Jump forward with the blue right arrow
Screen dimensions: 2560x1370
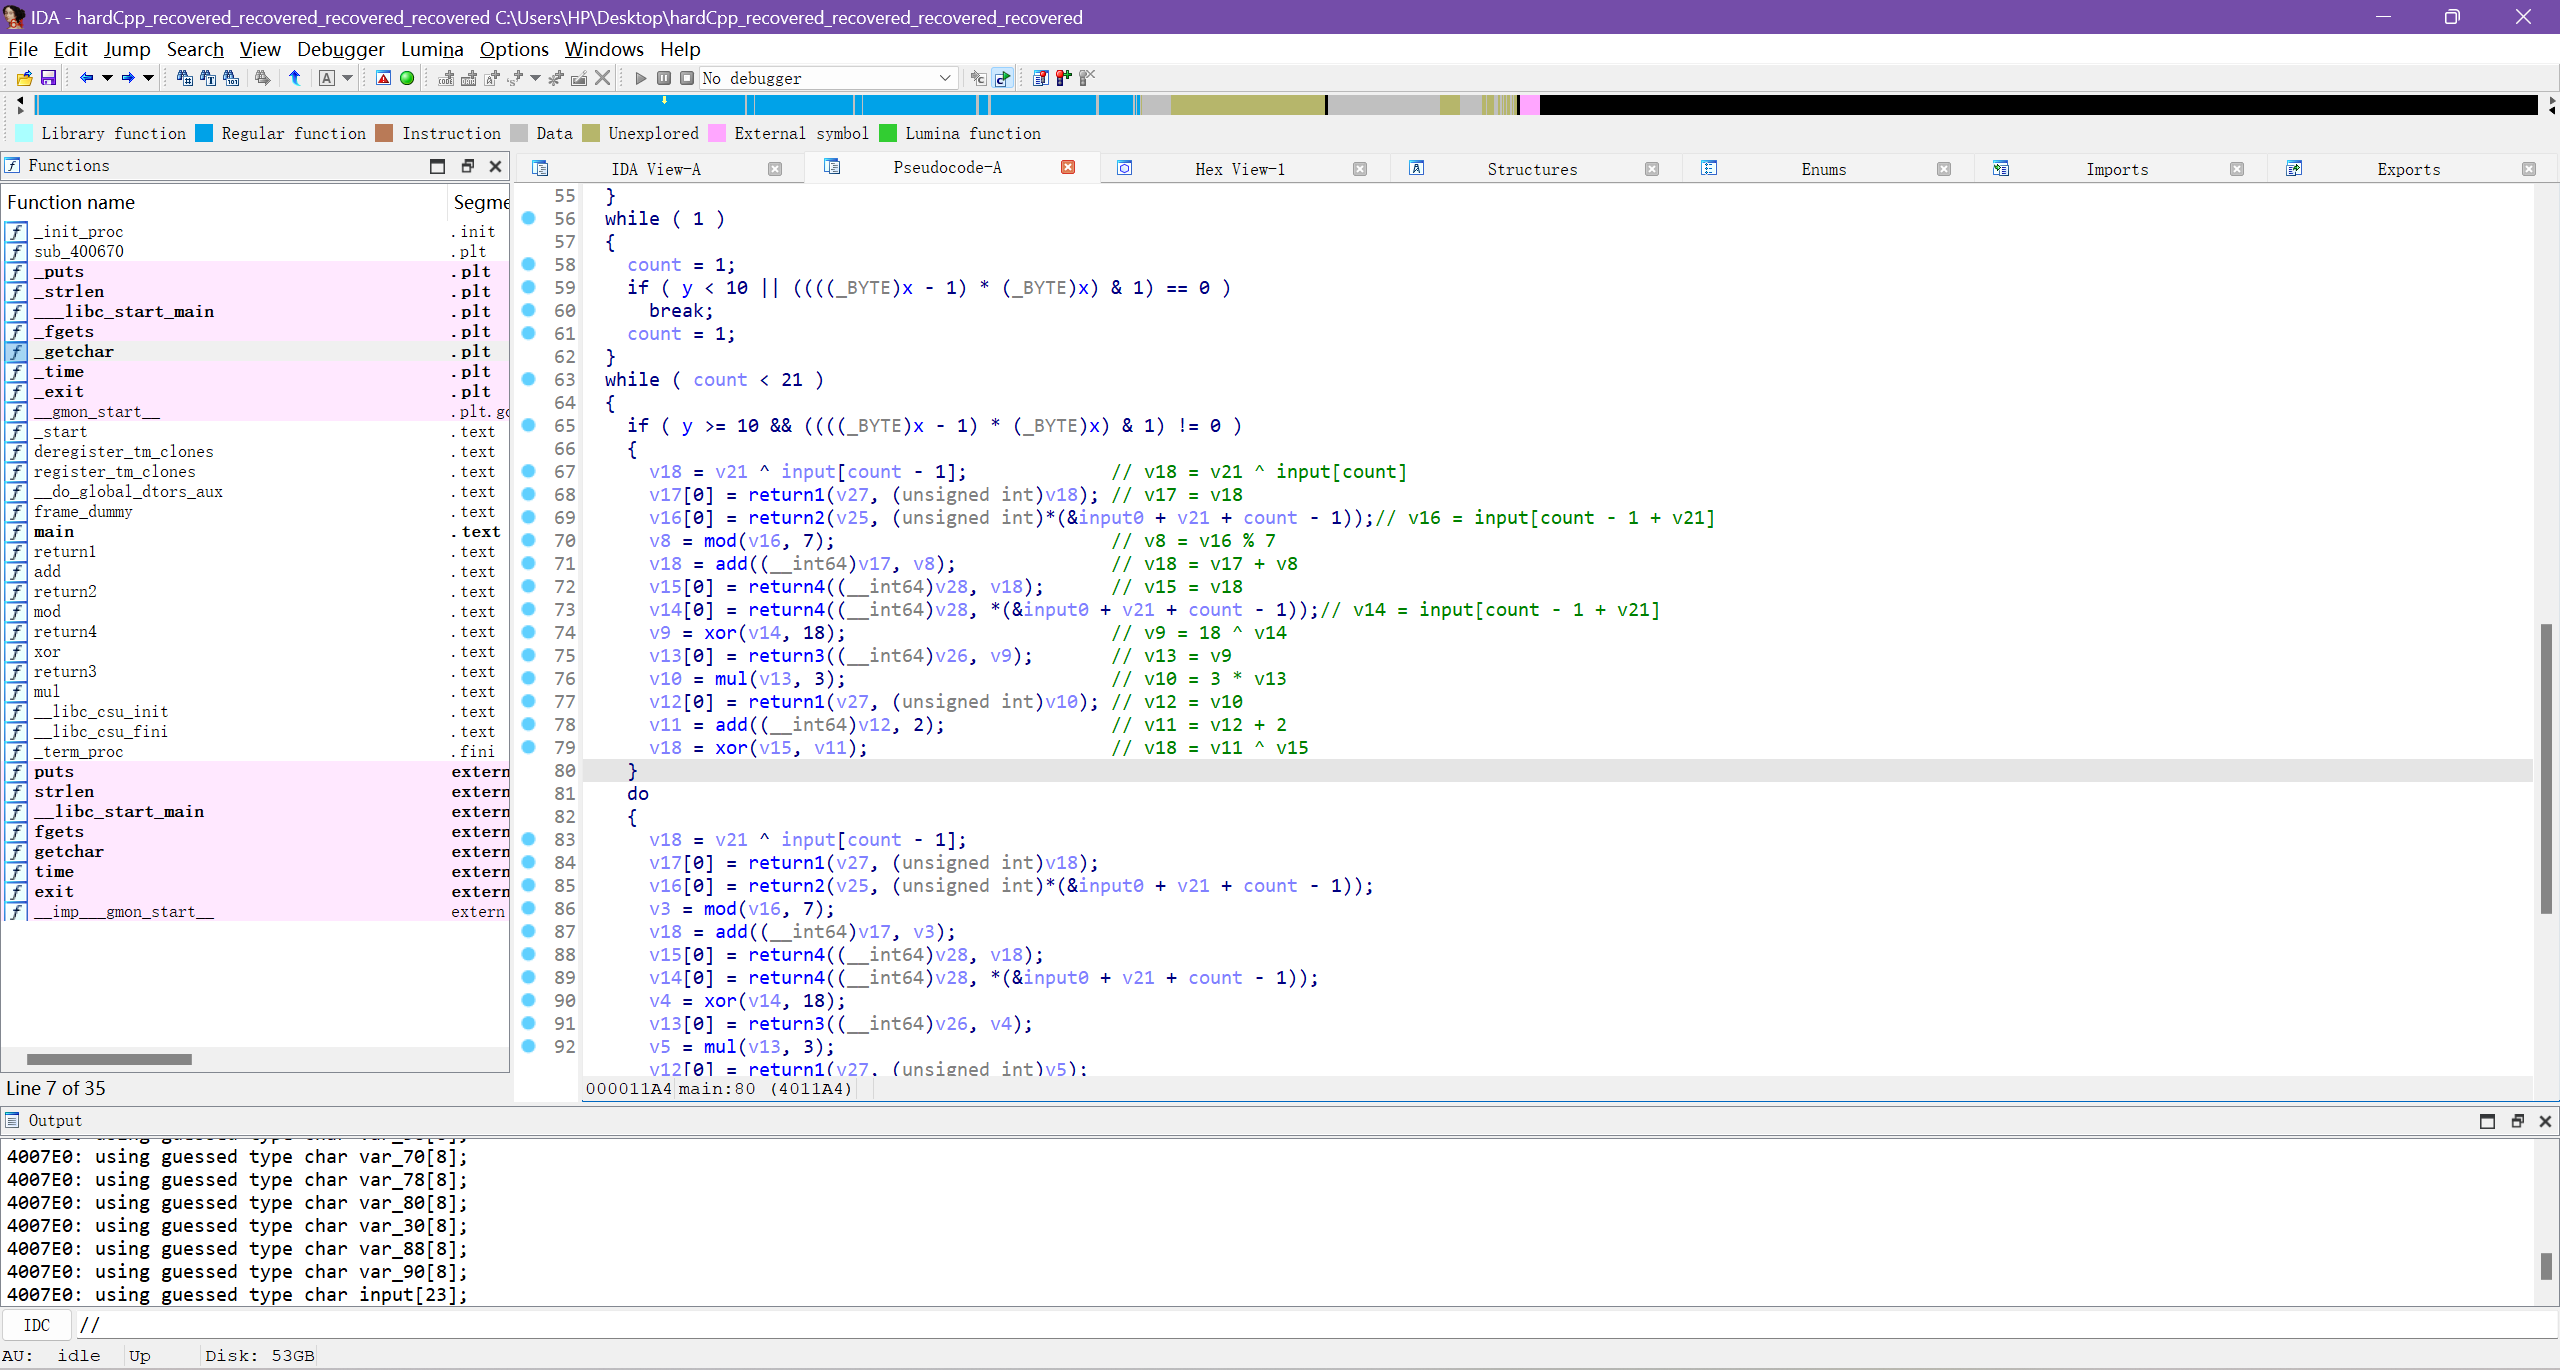128,78
